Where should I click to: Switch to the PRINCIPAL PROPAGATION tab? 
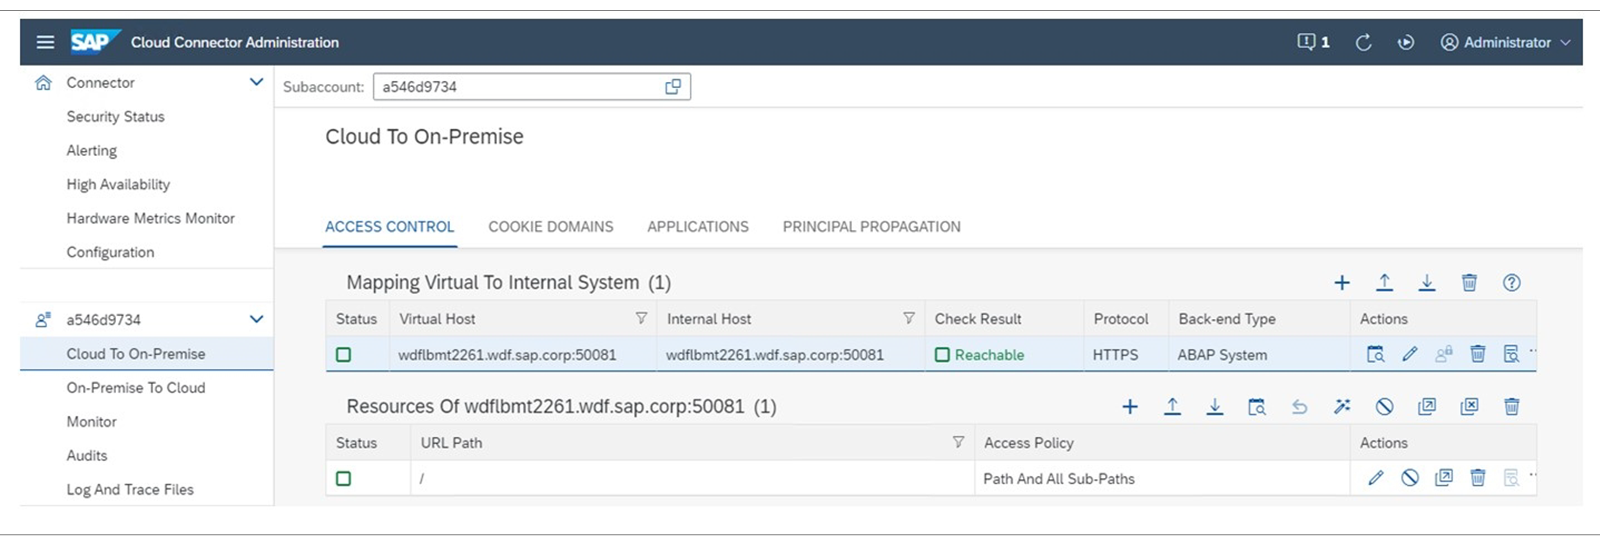872,227
